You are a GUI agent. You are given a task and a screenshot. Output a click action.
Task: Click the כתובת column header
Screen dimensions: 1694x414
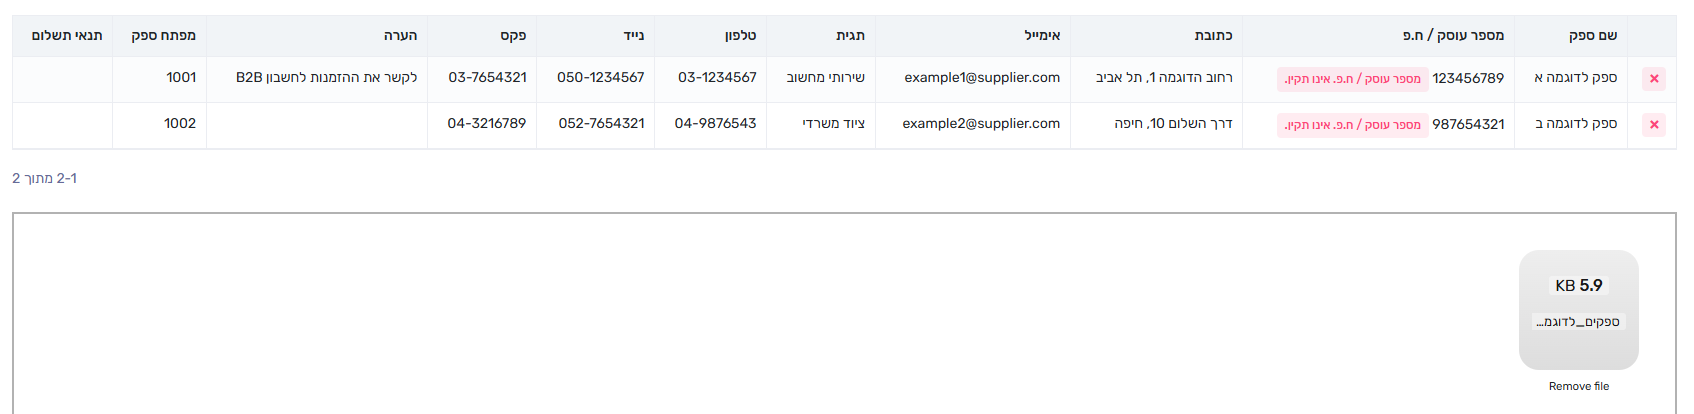[1213, 35]
